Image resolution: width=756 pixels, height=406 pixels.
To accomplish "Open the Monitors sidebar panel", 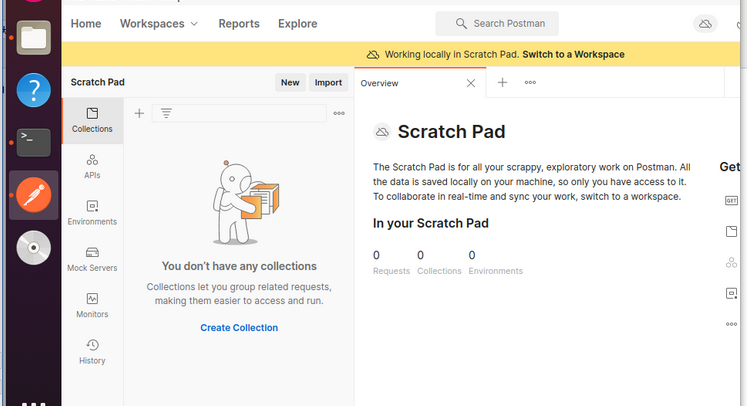I will point(92,305).
